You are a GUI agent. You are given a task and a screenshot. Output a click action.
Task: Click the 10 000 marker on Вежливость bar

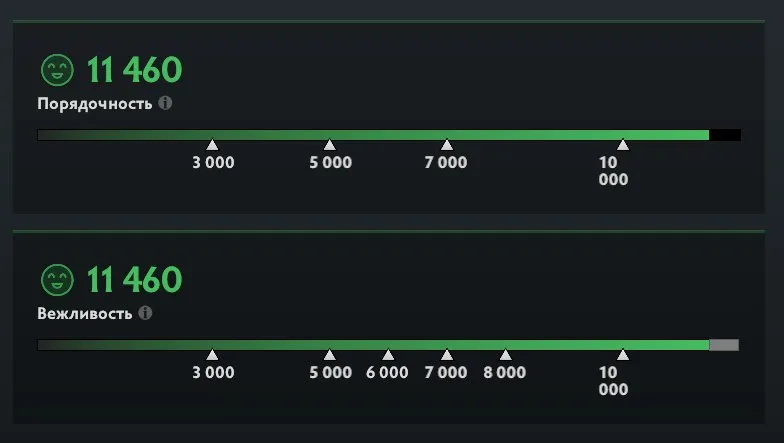[x=622, y=355]
